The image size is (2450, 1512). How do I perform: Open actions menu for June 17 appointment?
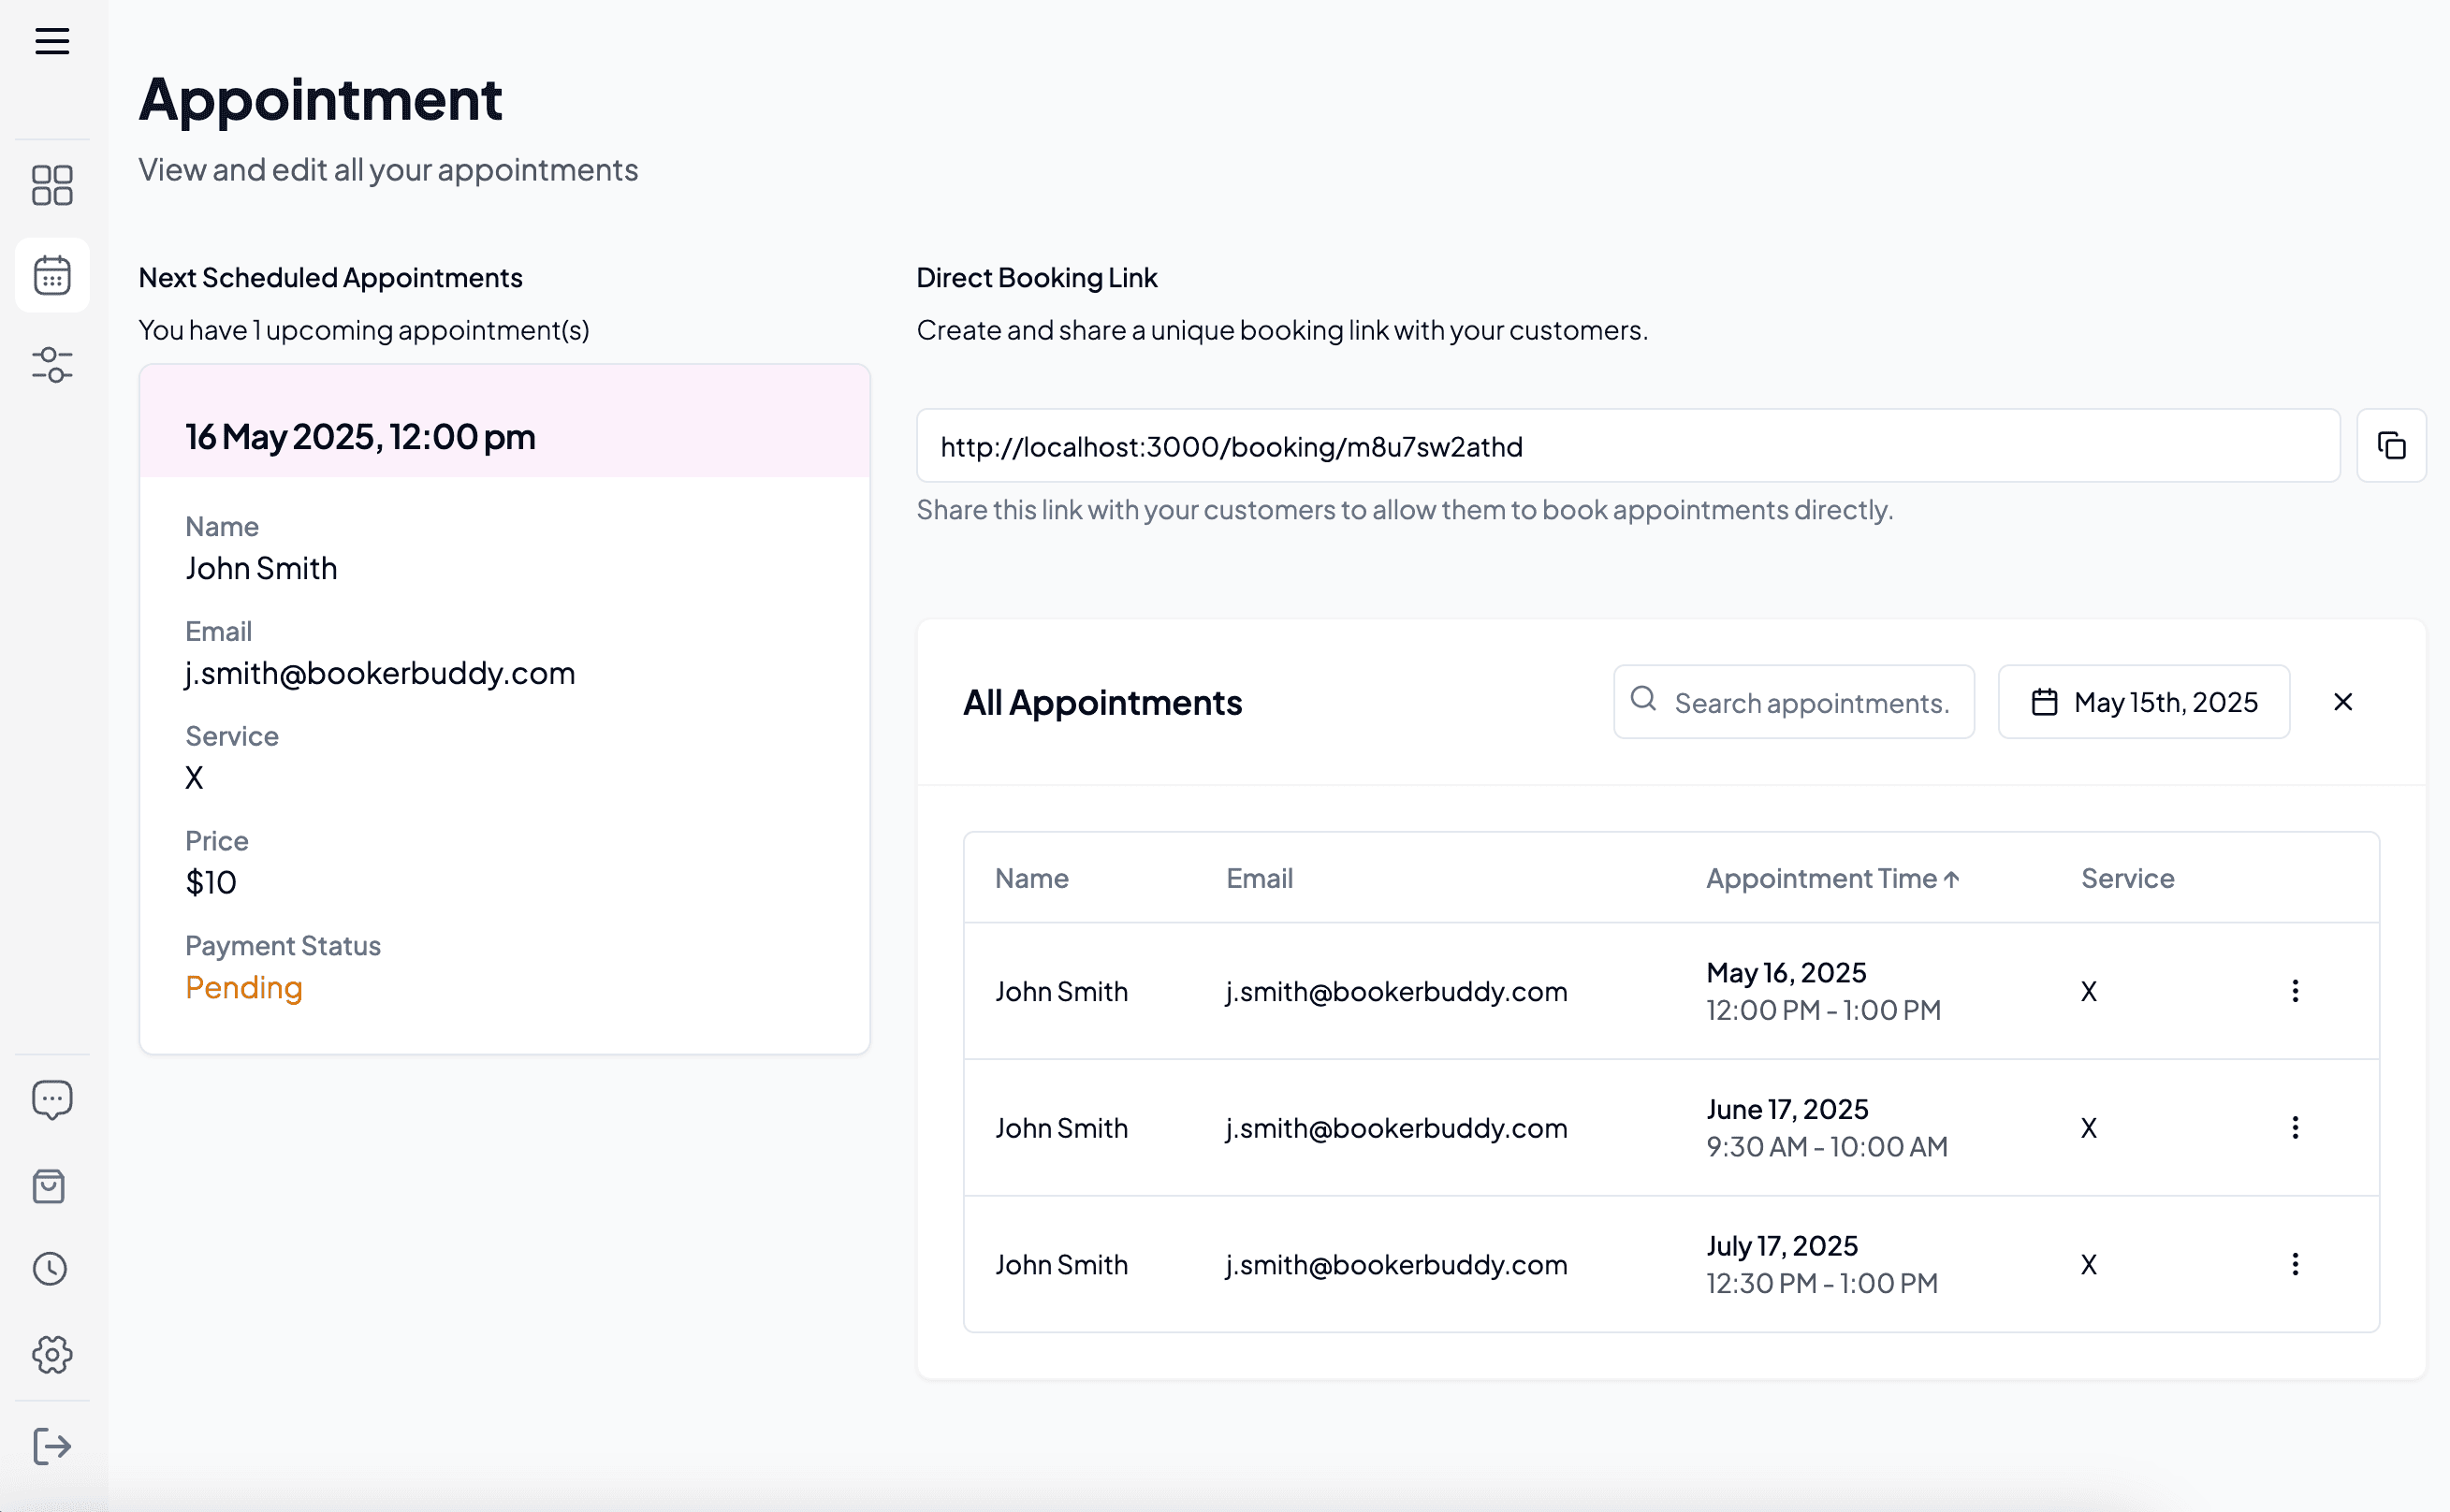point(2296,1128)
